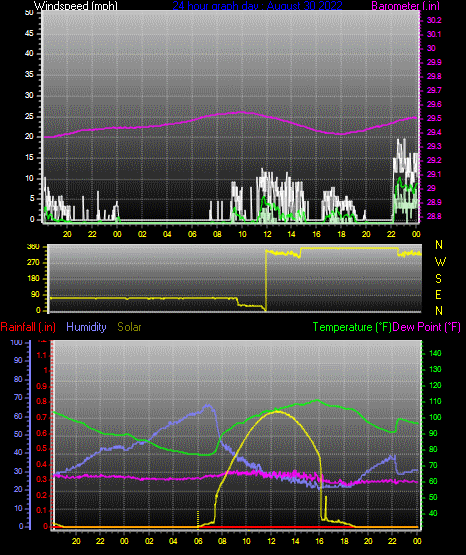This screenshot has height=555, width=466.
Task: Click 16 on the windspeed chart time axis
Action: tap(316, 234)
